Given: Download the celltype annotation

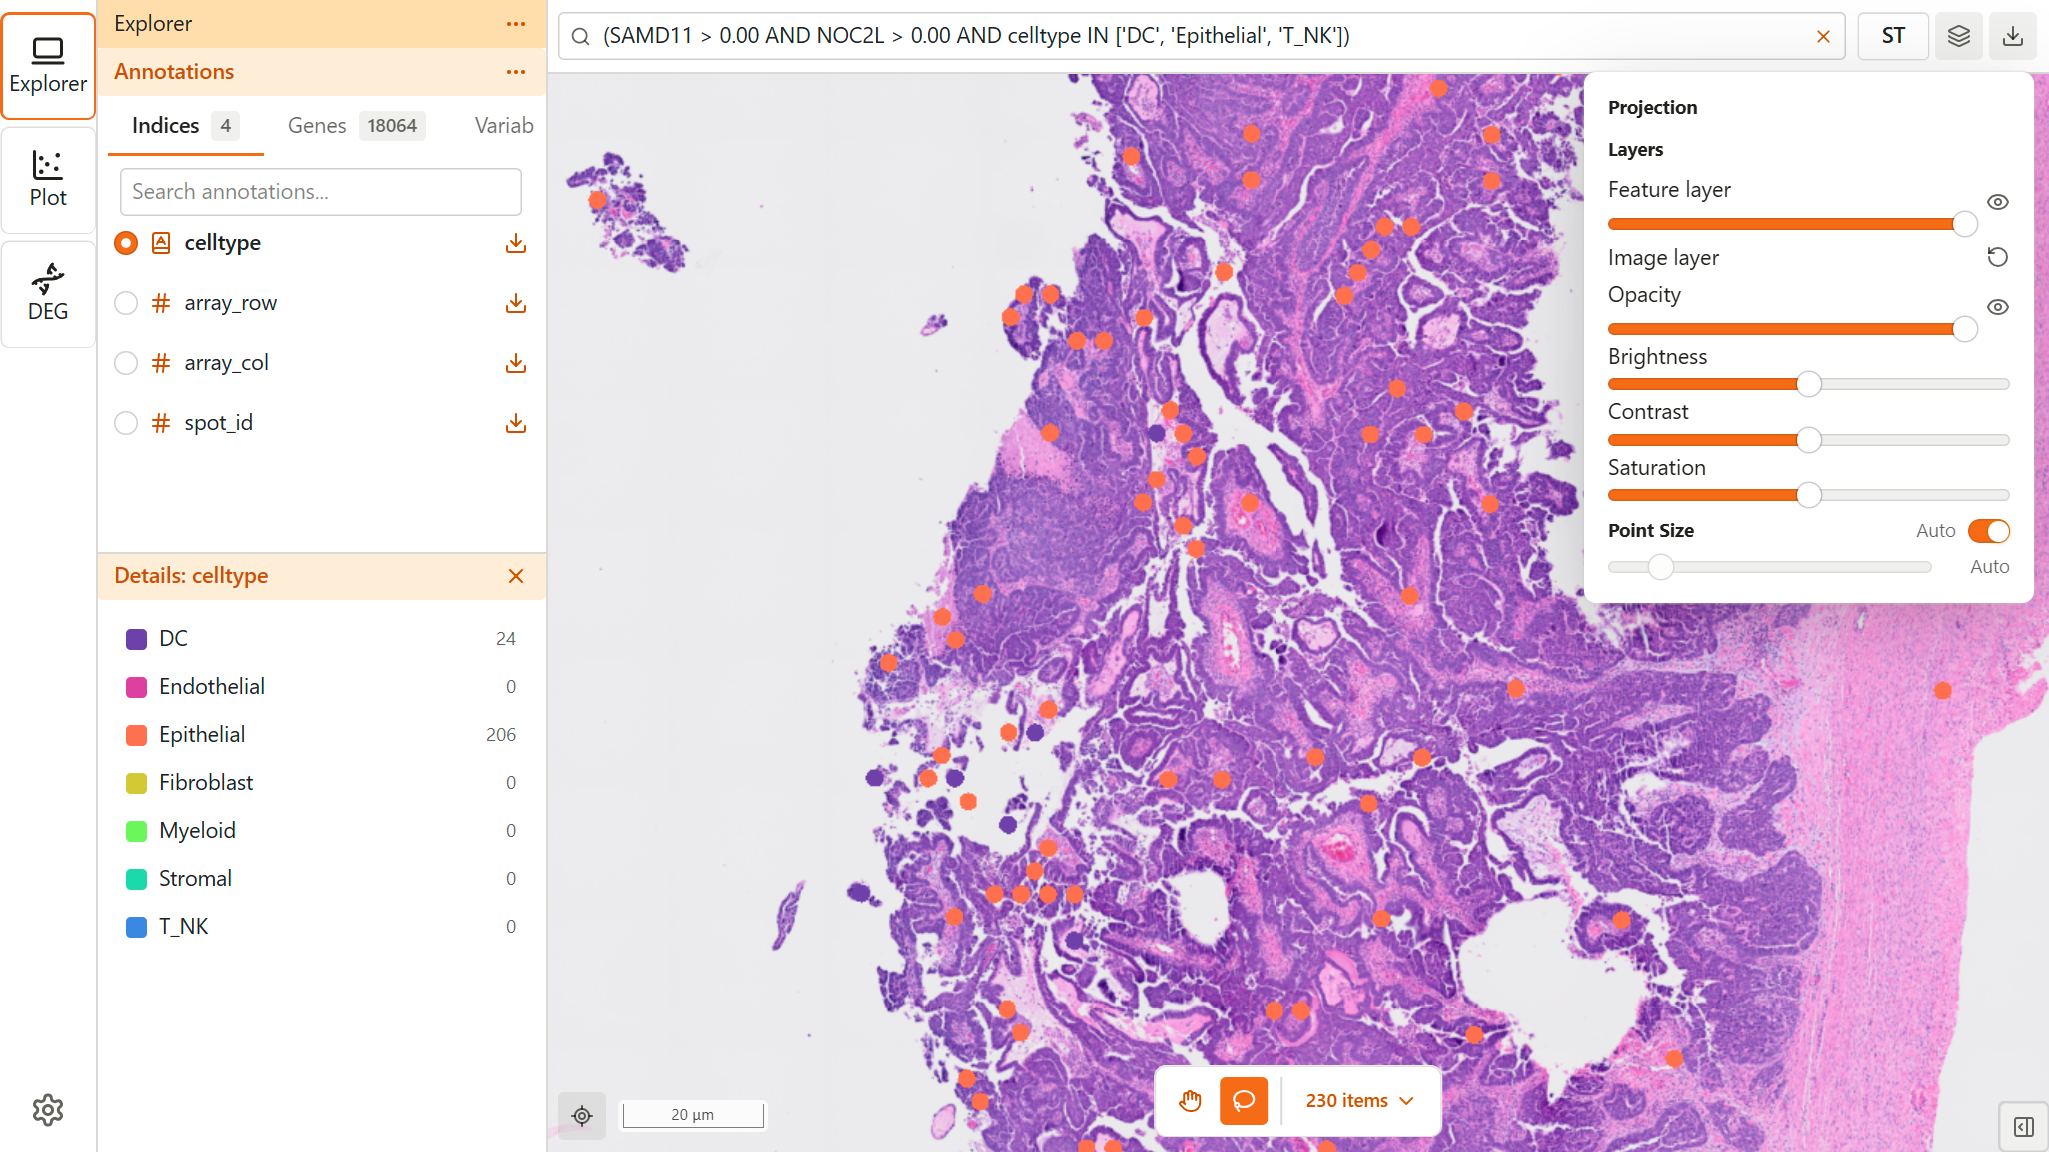Looking at the screenshot, I should coord(516,243).
